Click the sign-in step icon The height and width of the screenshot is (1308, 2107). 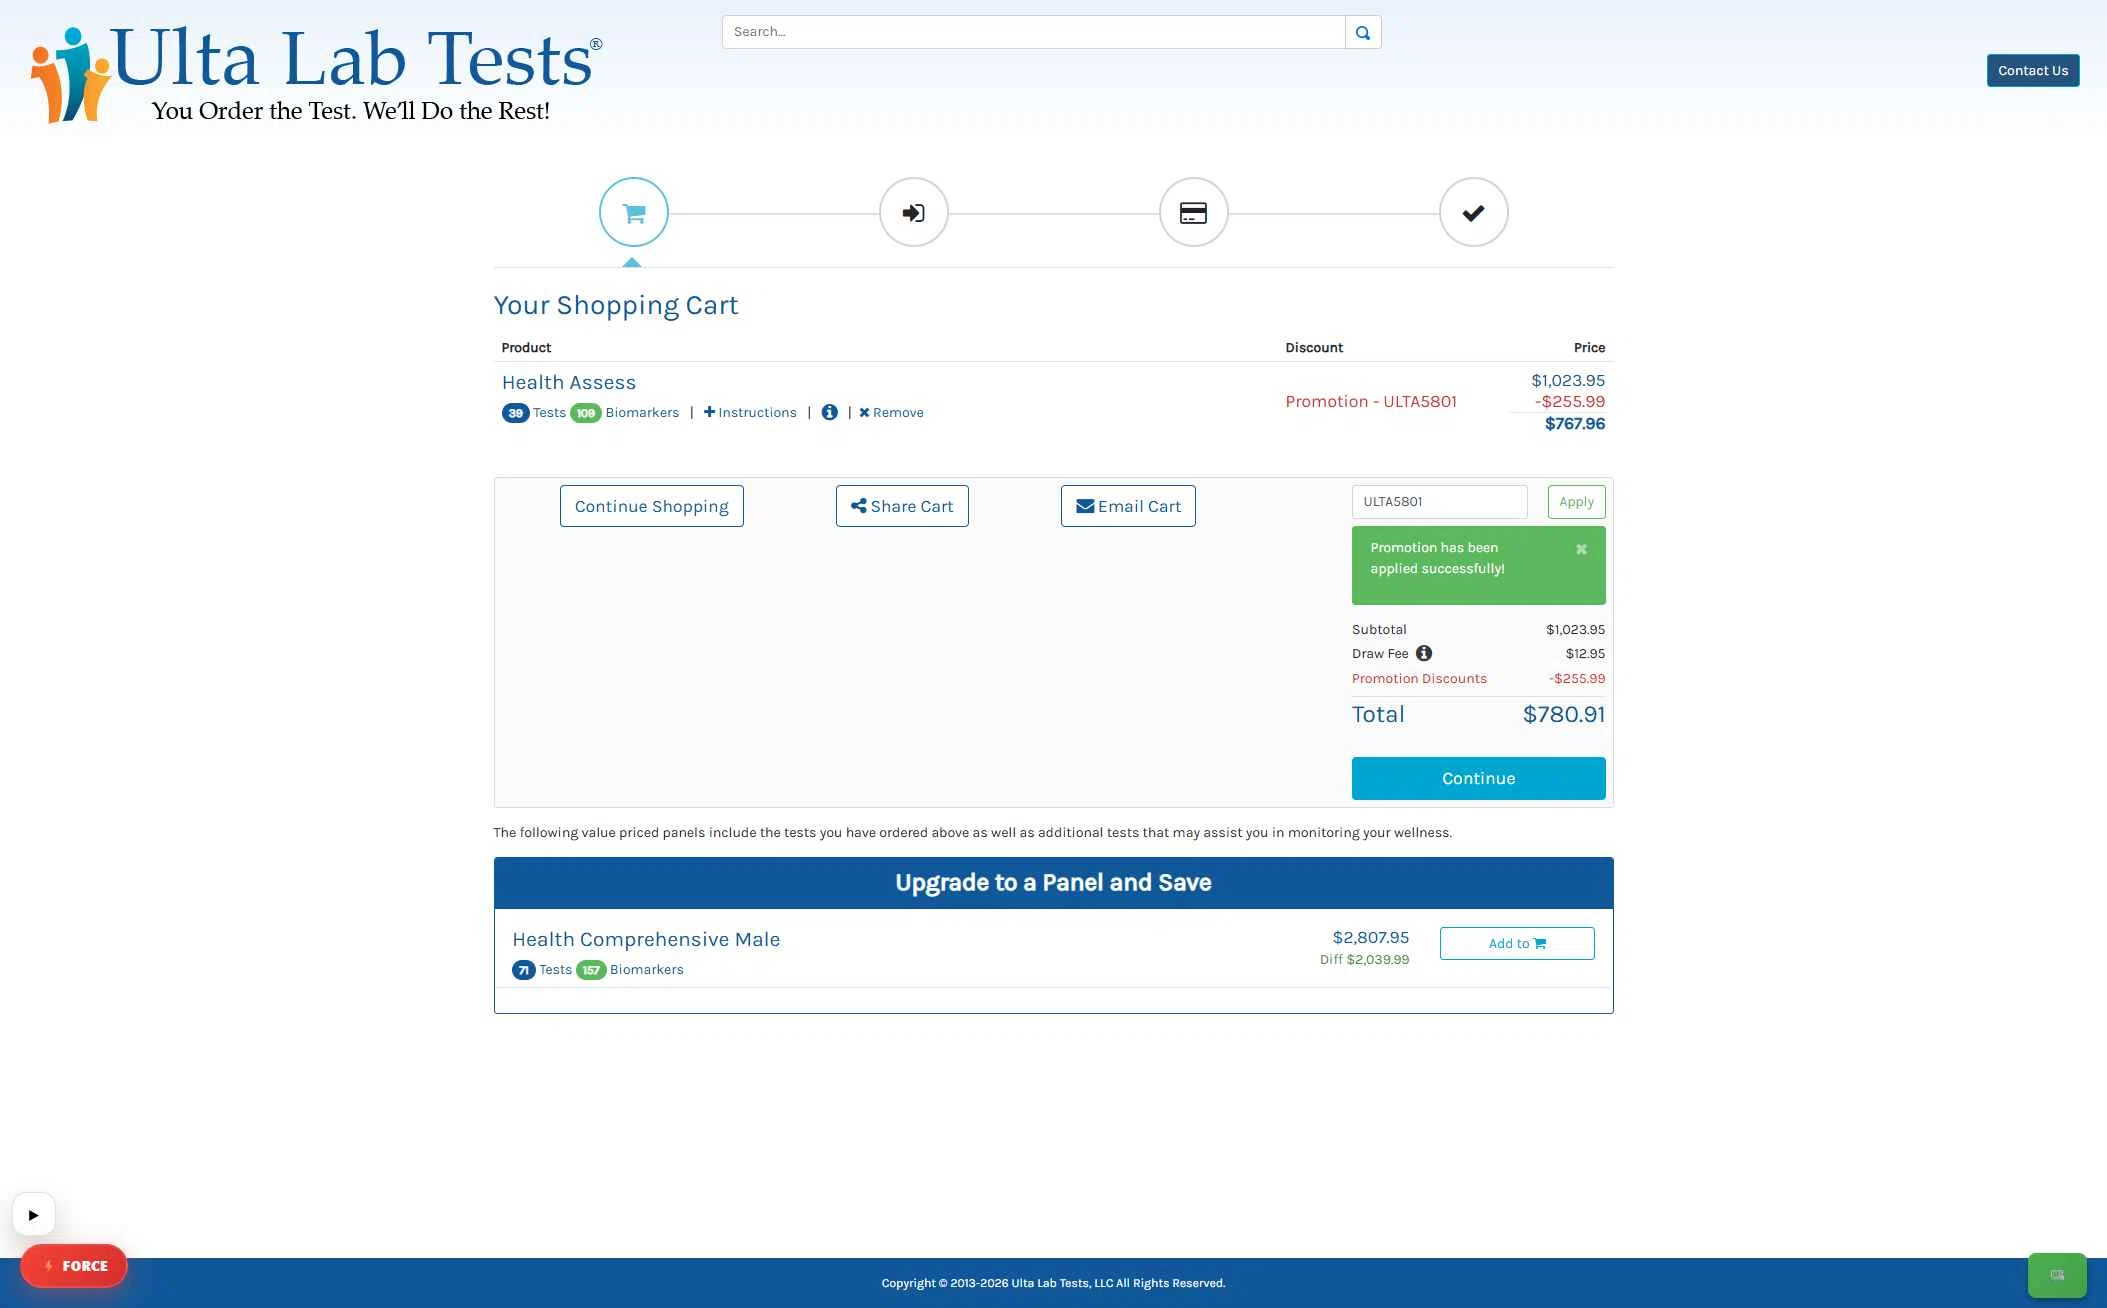coord(913,212)
